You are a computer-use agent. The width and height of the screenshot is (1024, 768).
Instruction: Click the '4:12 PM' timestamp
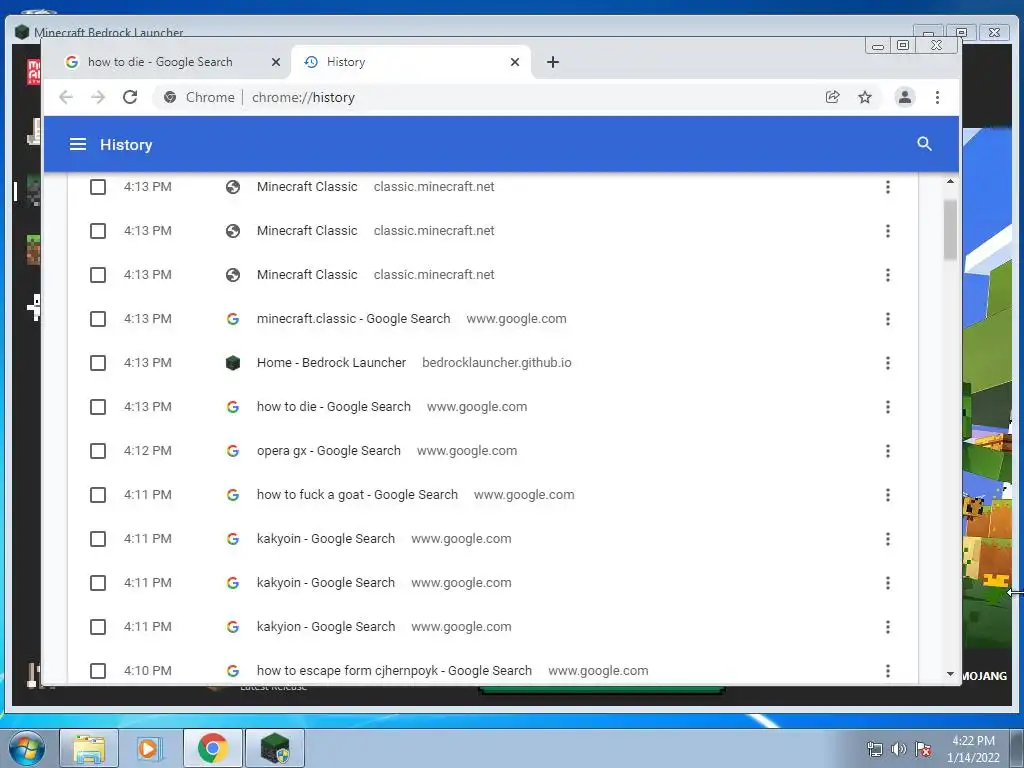coord(148,451)
